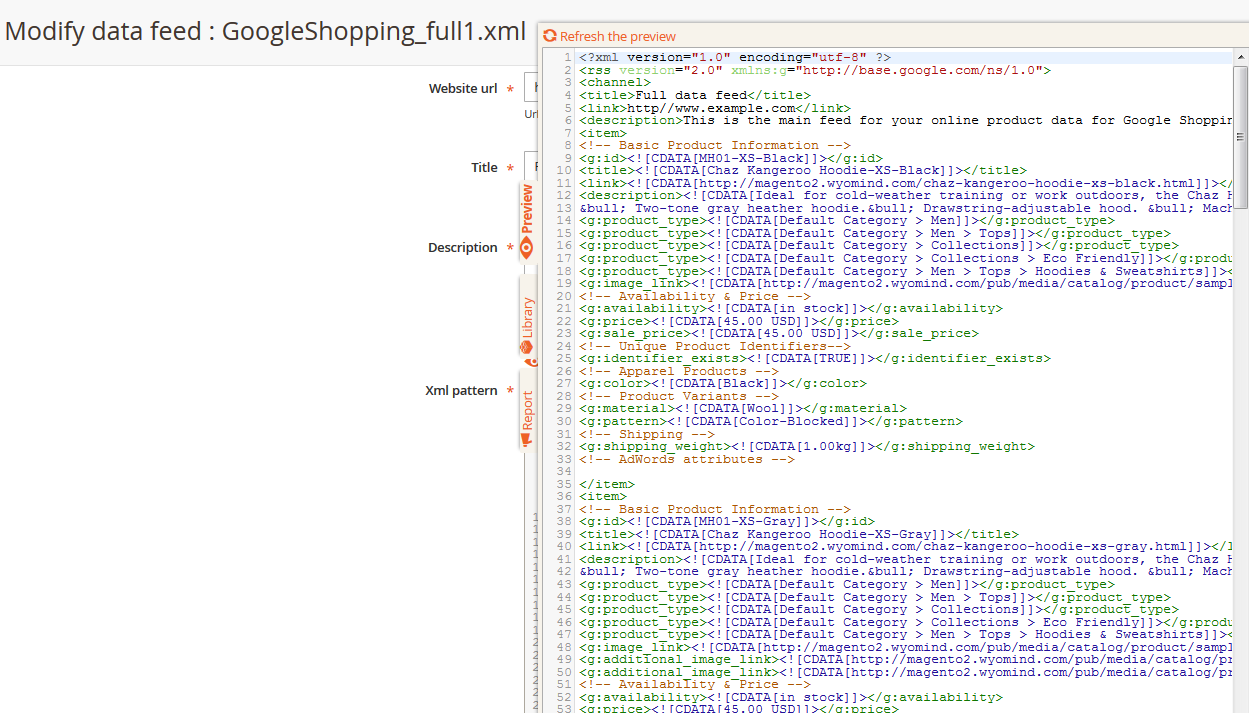Click the closing item tag on line 35
This screenshot has height=713, width=1249.
(x=606, y=484)
